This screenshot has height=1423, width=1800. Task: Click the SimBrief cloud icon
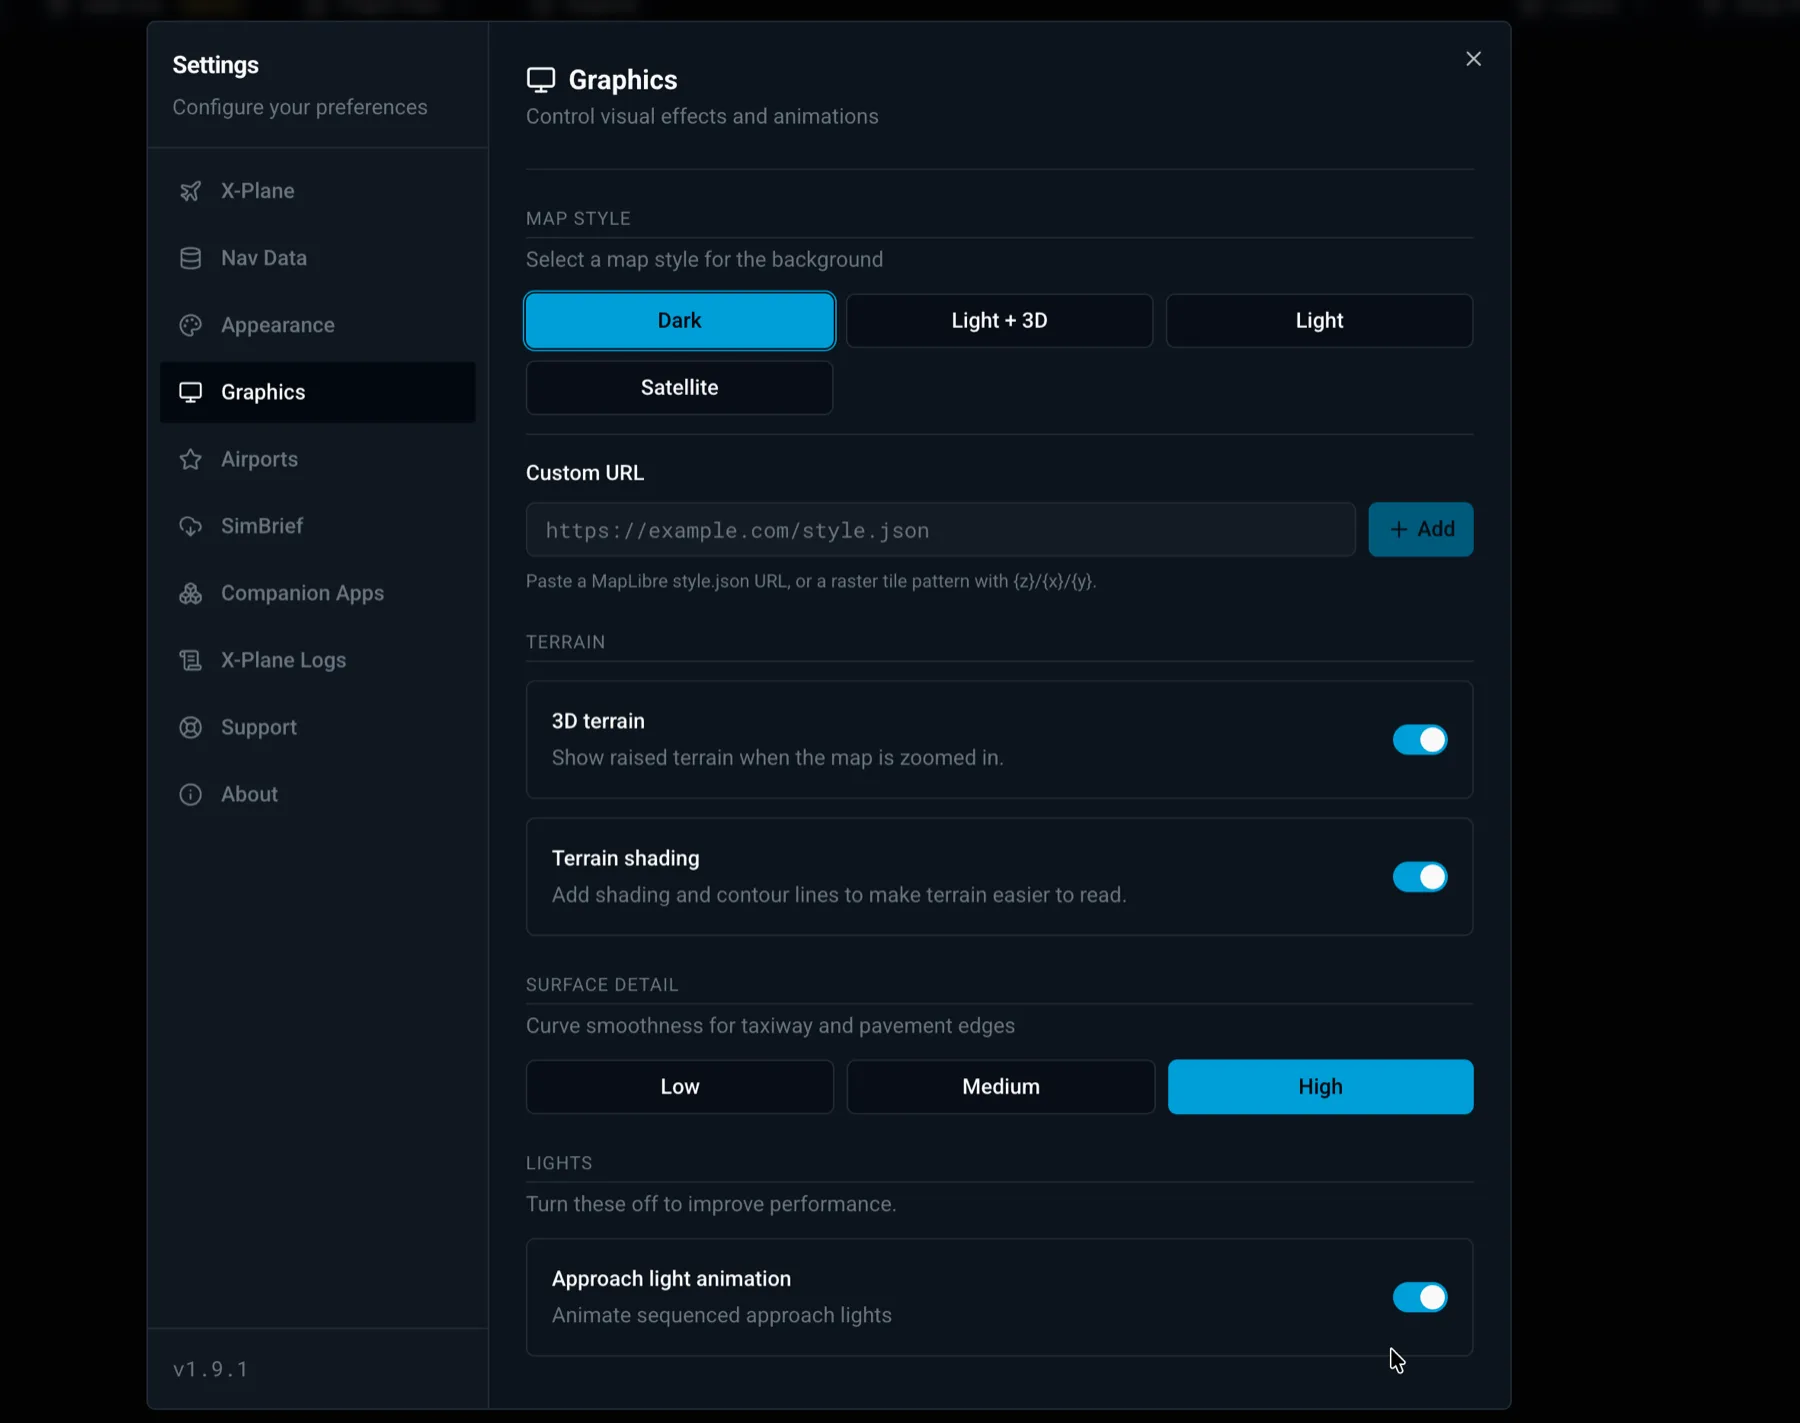[190, 526]
